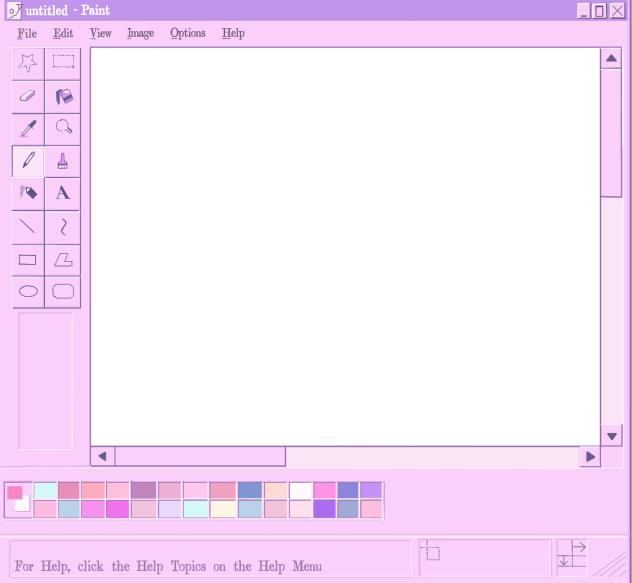Select the straight Line tool
Viewport: 632px width, 583px height.
28,227
